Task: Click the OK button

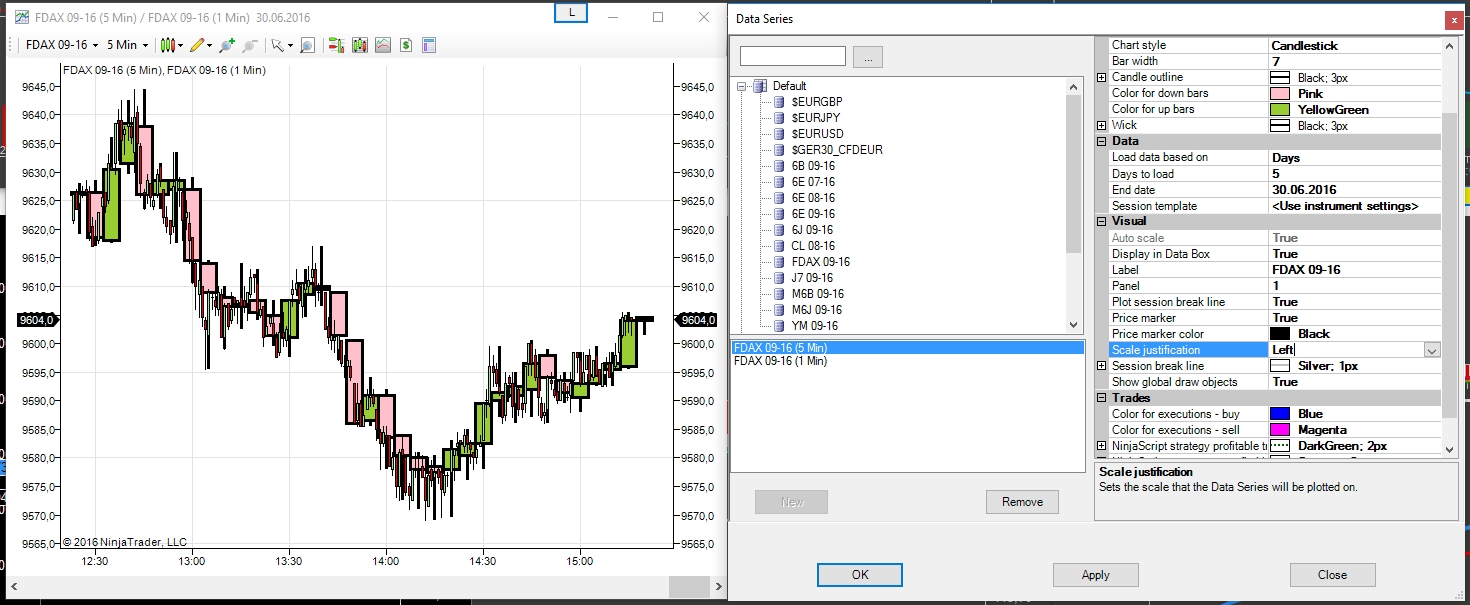Action: click(x=860, y=575)
